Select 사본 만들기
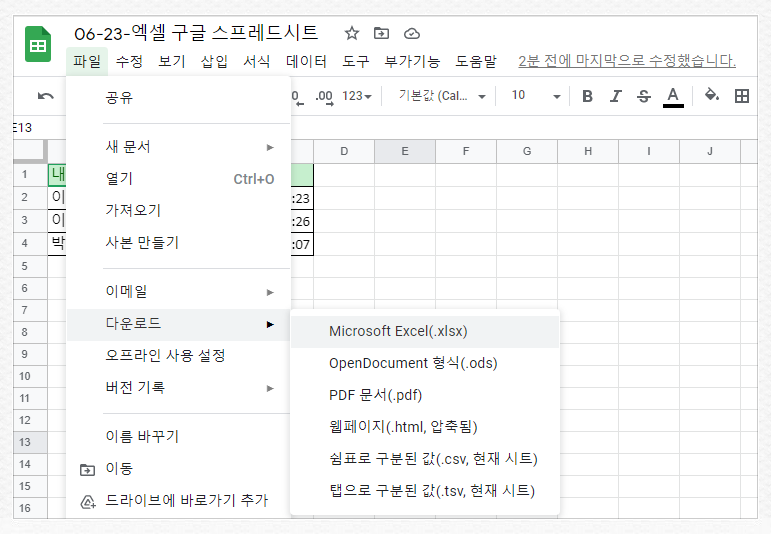 pyautogui.click(x=178, y=242)
